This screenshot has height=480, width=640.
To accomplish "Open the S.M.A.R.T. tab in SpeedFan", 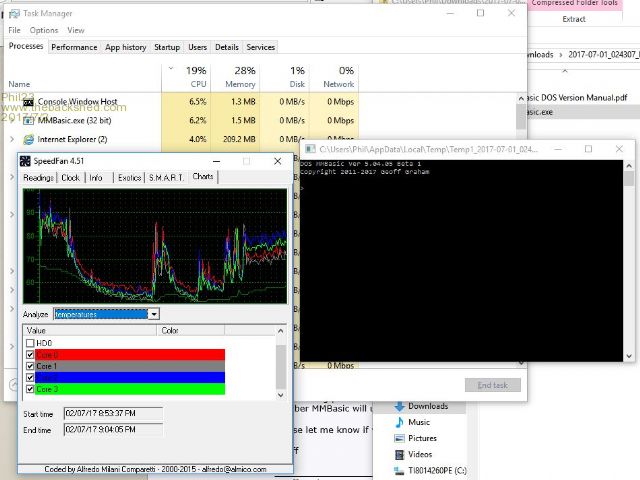I will (x=167, y=177).
